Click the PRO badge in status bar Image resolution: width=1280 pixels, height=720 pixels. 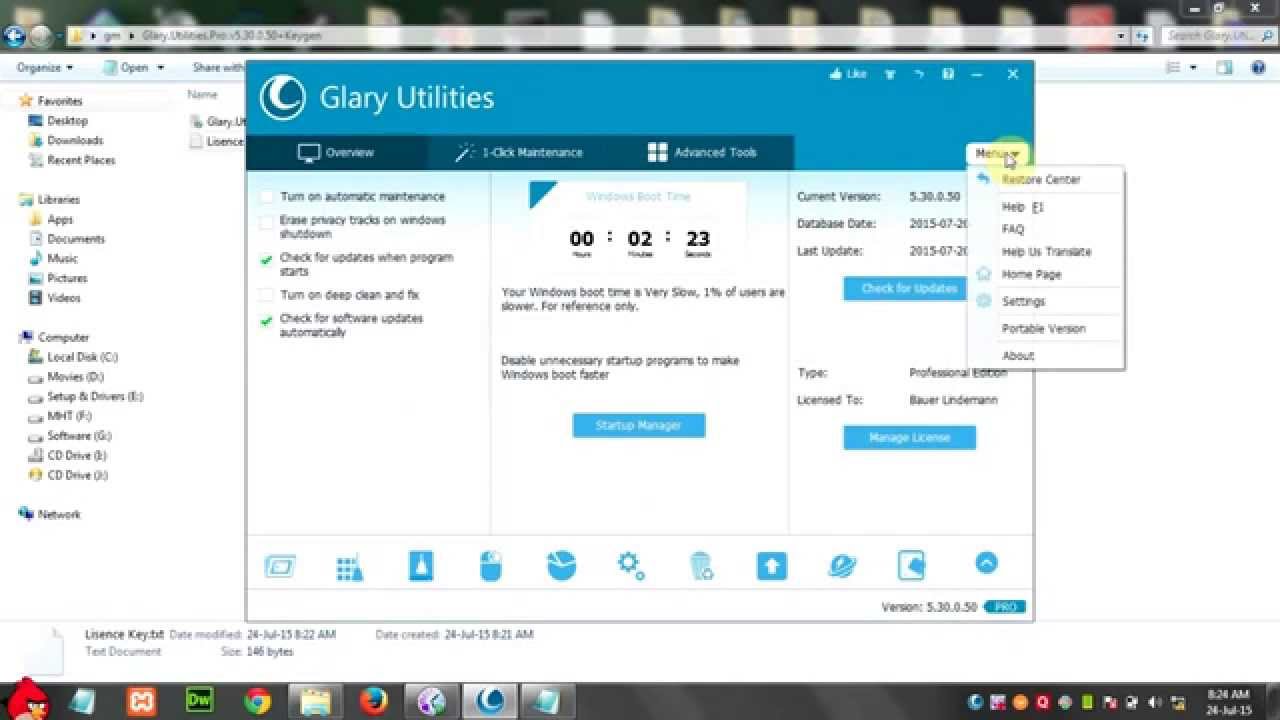click(1005, 607)
